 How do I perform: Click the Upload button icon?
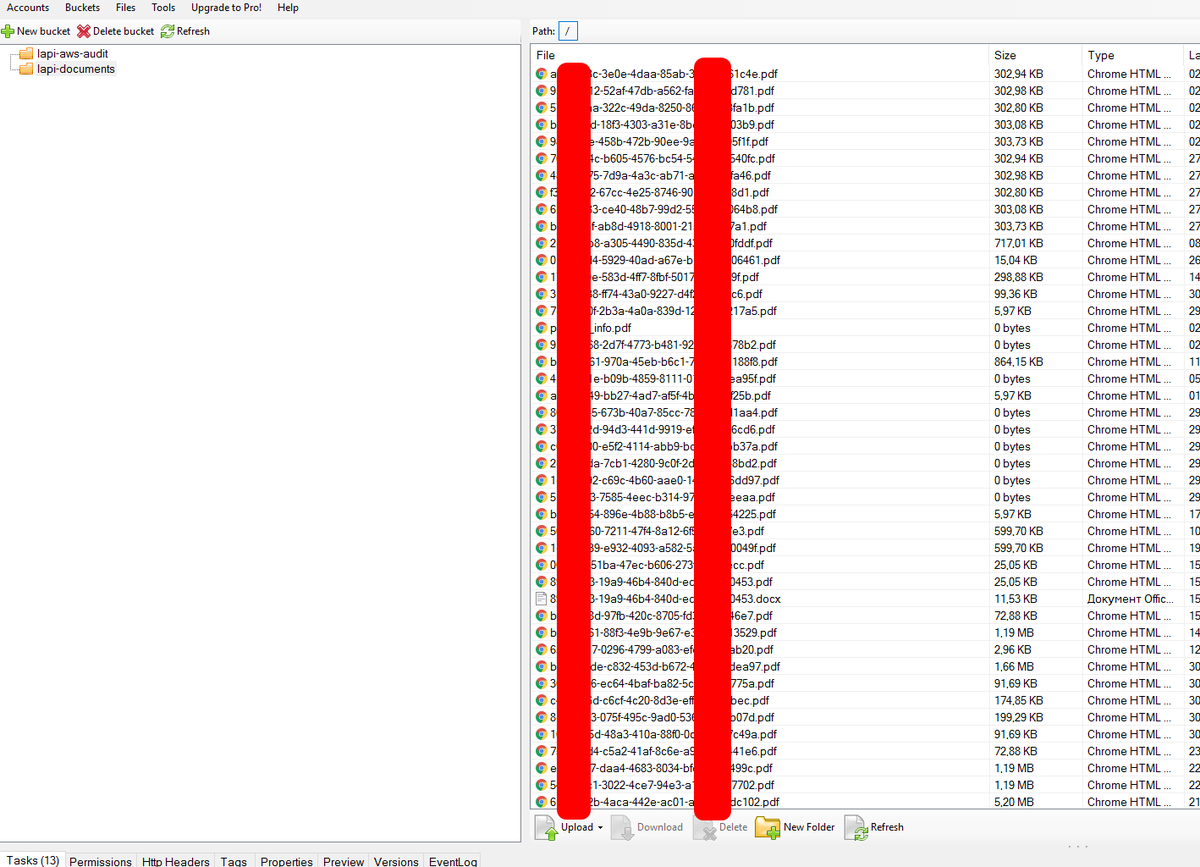(547, 827)
